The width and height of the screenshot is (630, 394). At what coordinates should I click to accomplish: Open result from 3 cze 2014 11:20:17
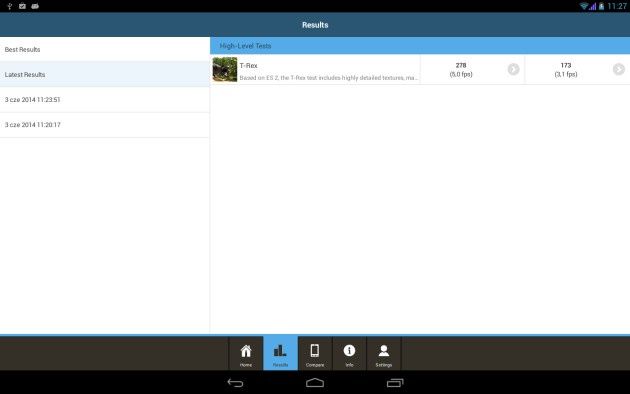[x=104, y=125]
